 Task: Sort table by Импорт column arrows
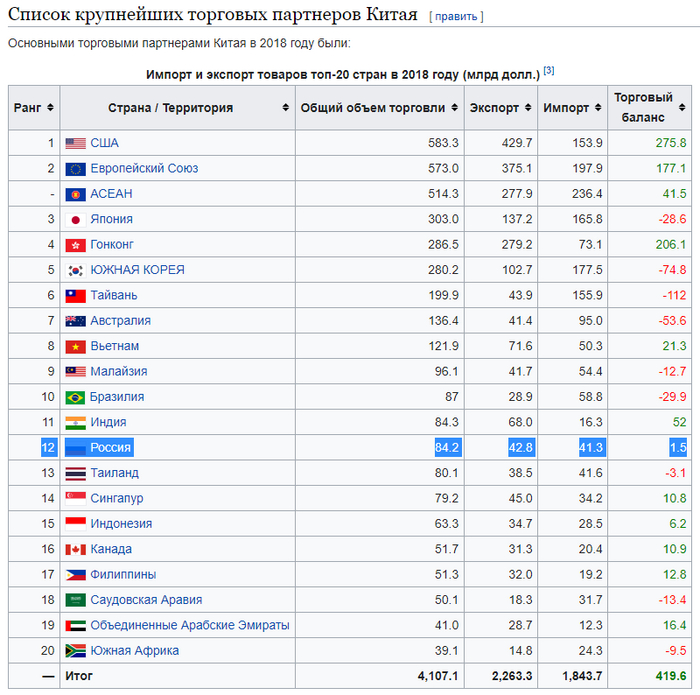[598, 108]
